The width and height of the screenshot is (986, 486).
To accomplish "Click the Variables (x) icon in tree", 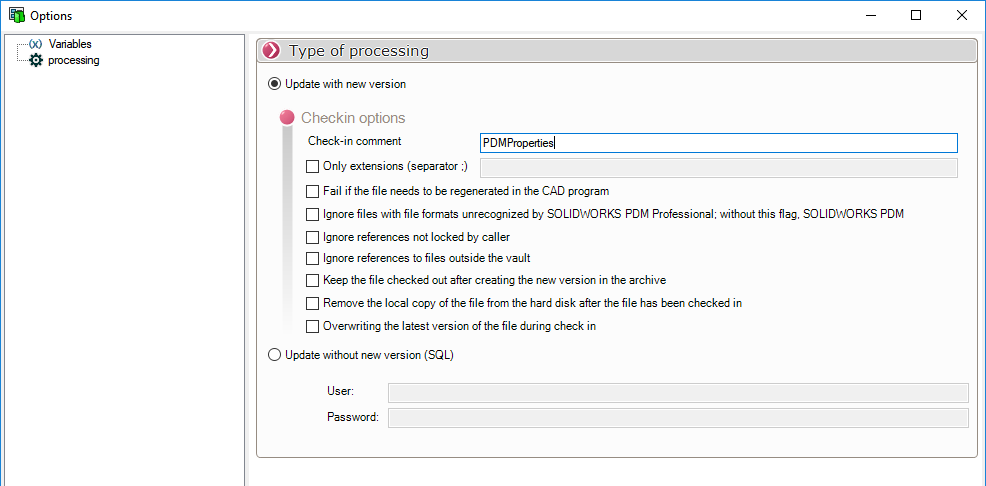I will click(x=36, y=44).
